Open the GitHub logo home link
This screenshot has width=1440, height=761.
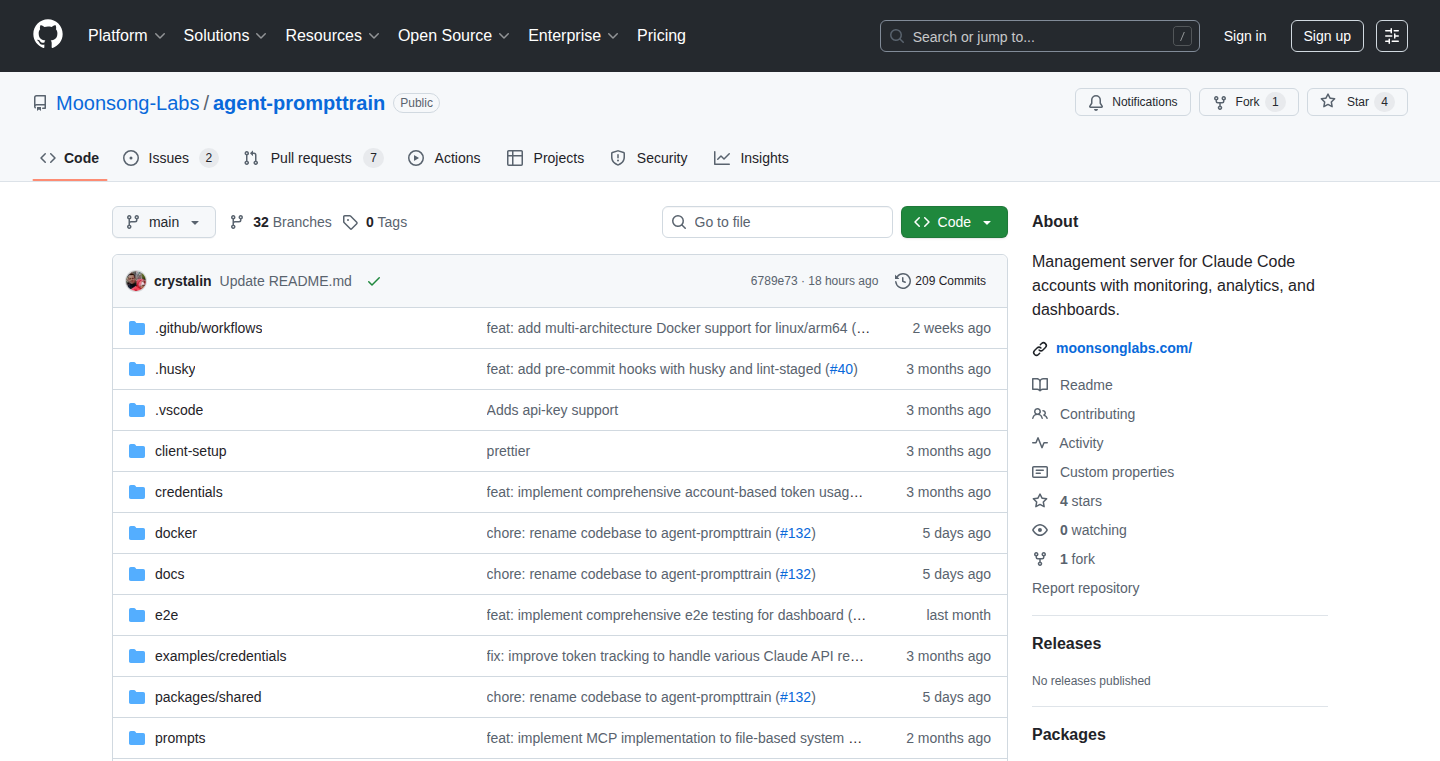48,35
